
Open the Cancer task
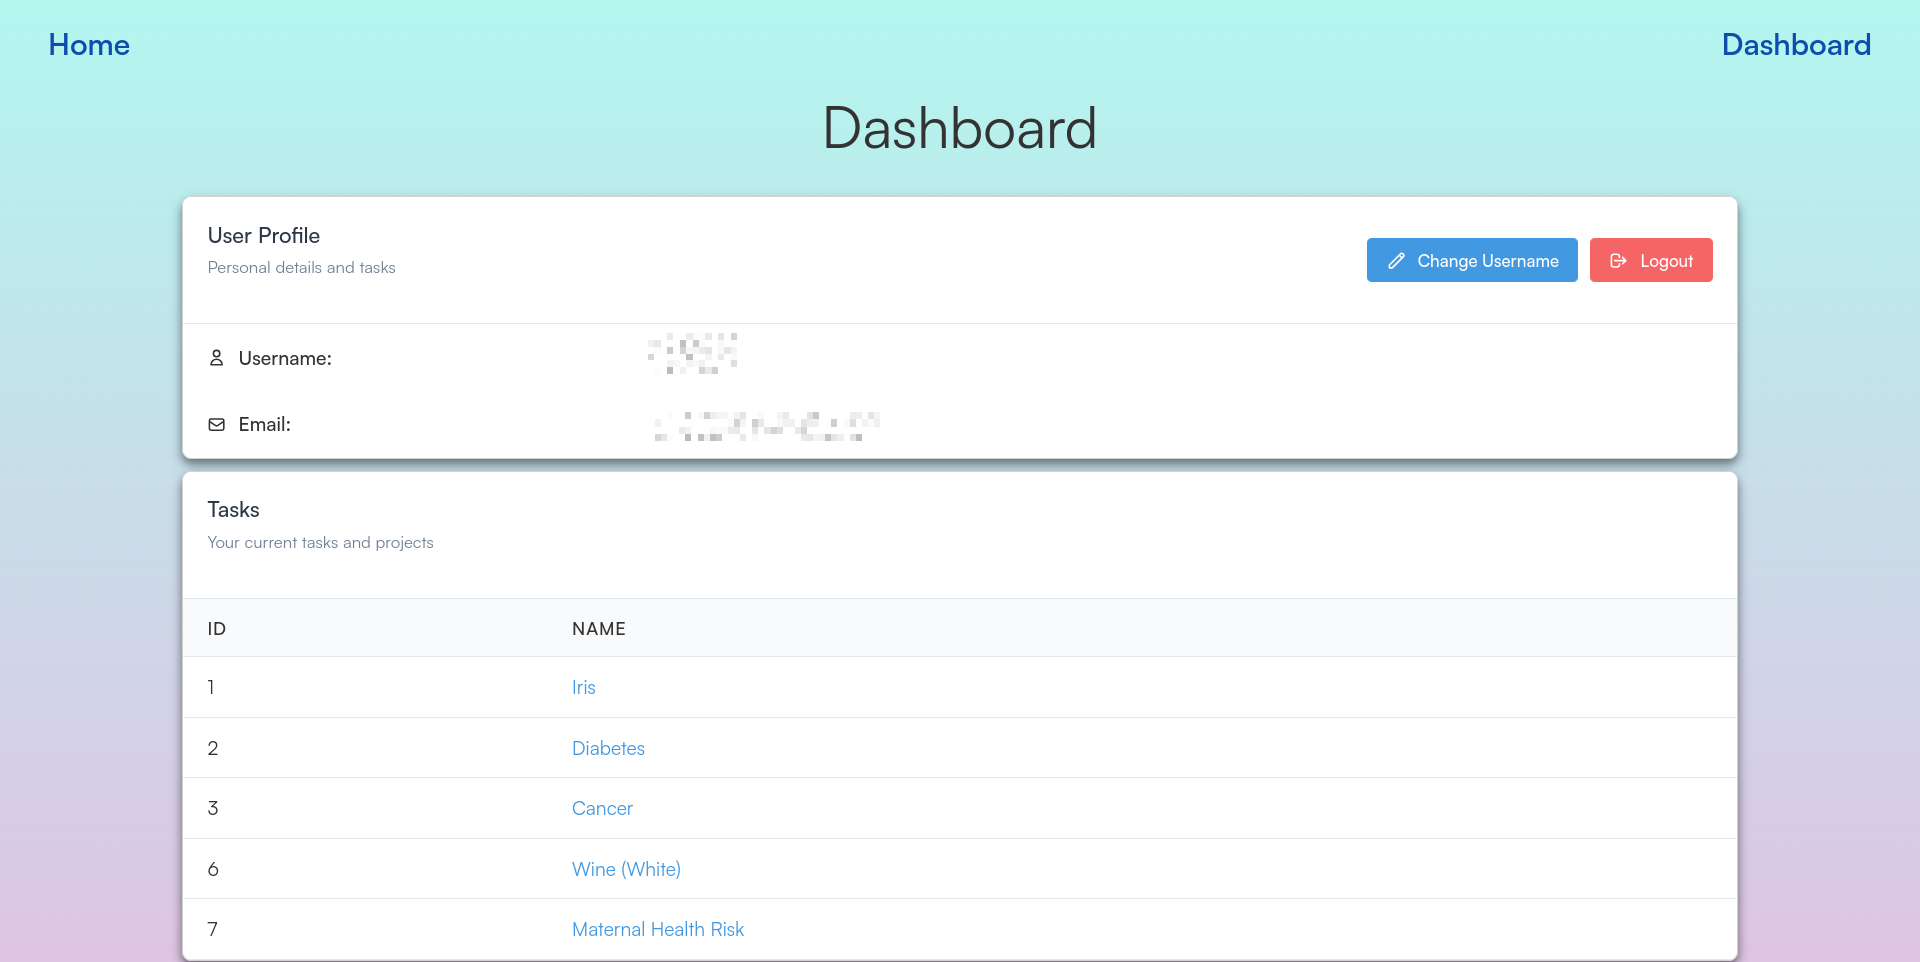602,807
